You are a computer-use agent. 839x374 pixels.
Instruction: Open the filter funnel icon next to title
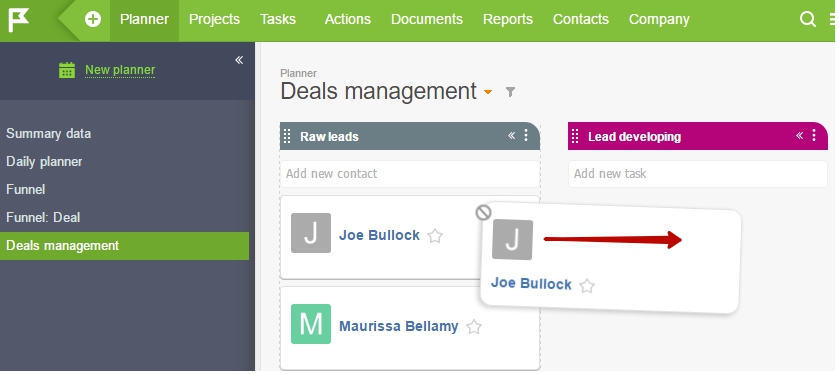pyautogui.click(x=510, y=92)
